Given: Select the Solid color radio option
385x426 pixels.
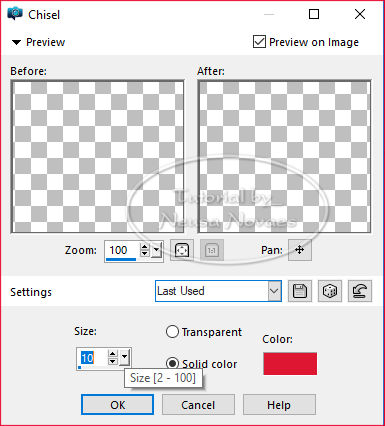Looking at the screenshot, I should coord(172,363).
